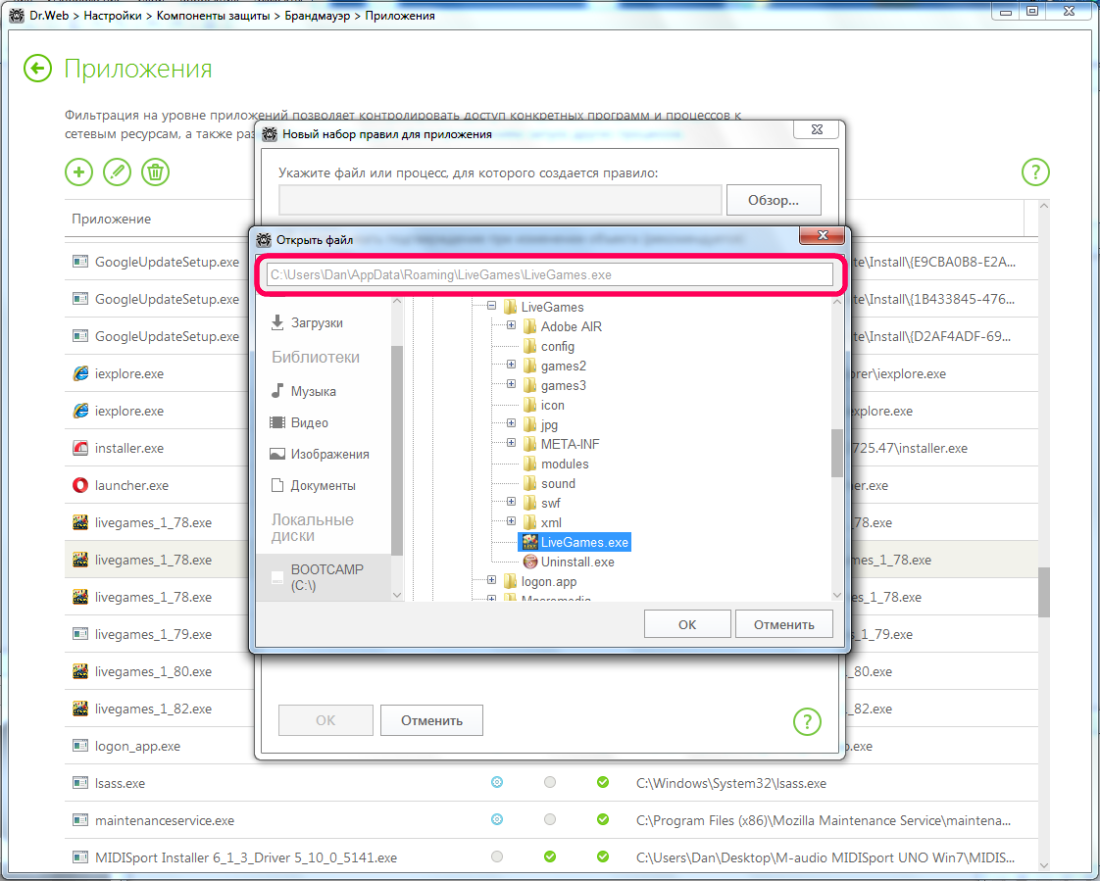Click blue gear icon in maintenanceservice.exe row
This screenshot has height=881, width=1100.
coord(497,819)
